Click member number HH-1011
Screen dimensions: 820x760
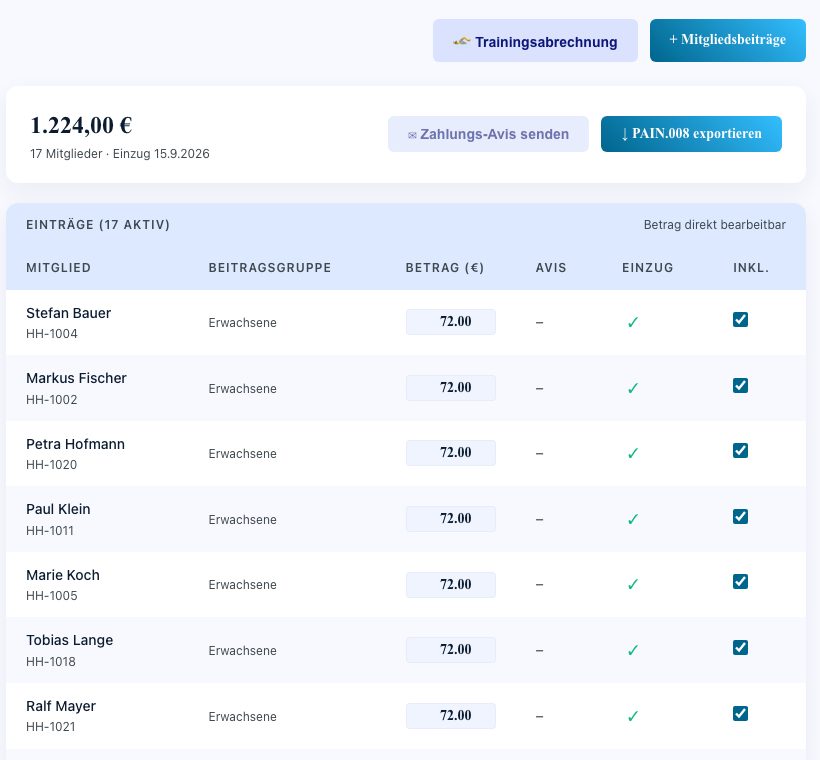tap(50, 530)
